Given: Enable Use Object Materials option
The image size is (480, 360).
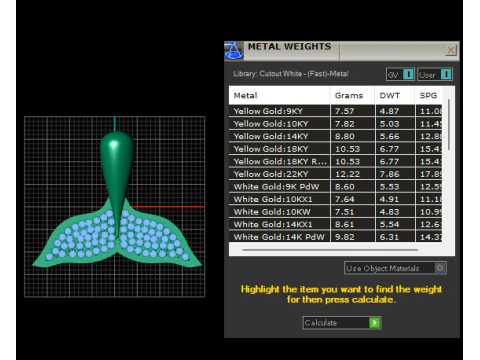Looking at the screenshot, I should (x=395, y=268).
